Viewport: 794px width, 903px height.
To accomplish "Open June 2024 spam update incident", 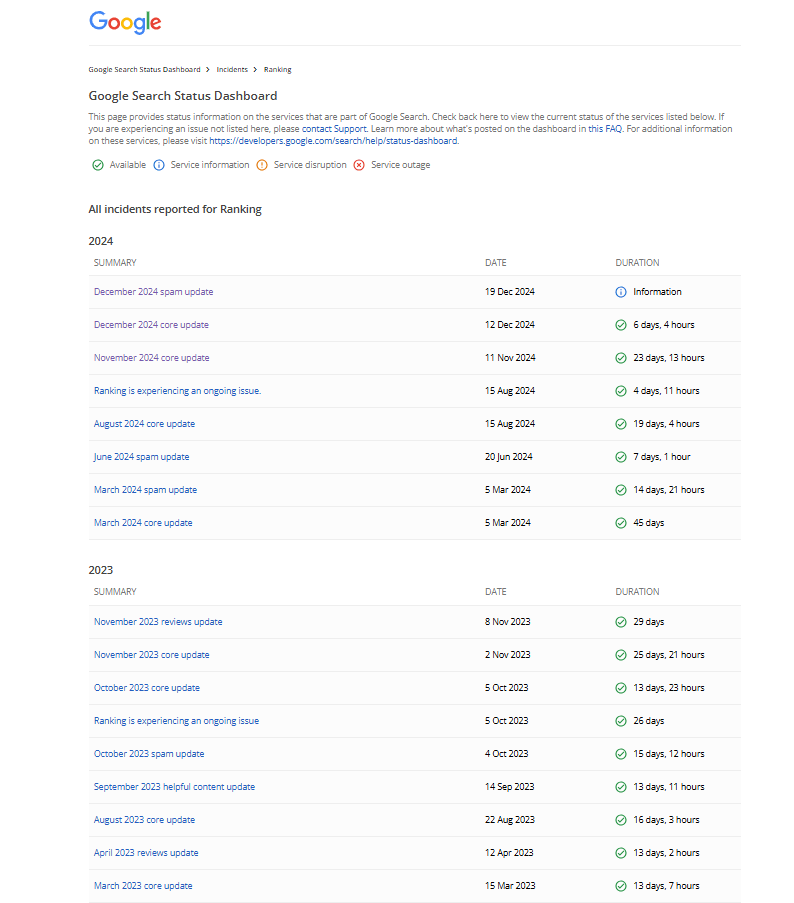I will tap(141, 457).
